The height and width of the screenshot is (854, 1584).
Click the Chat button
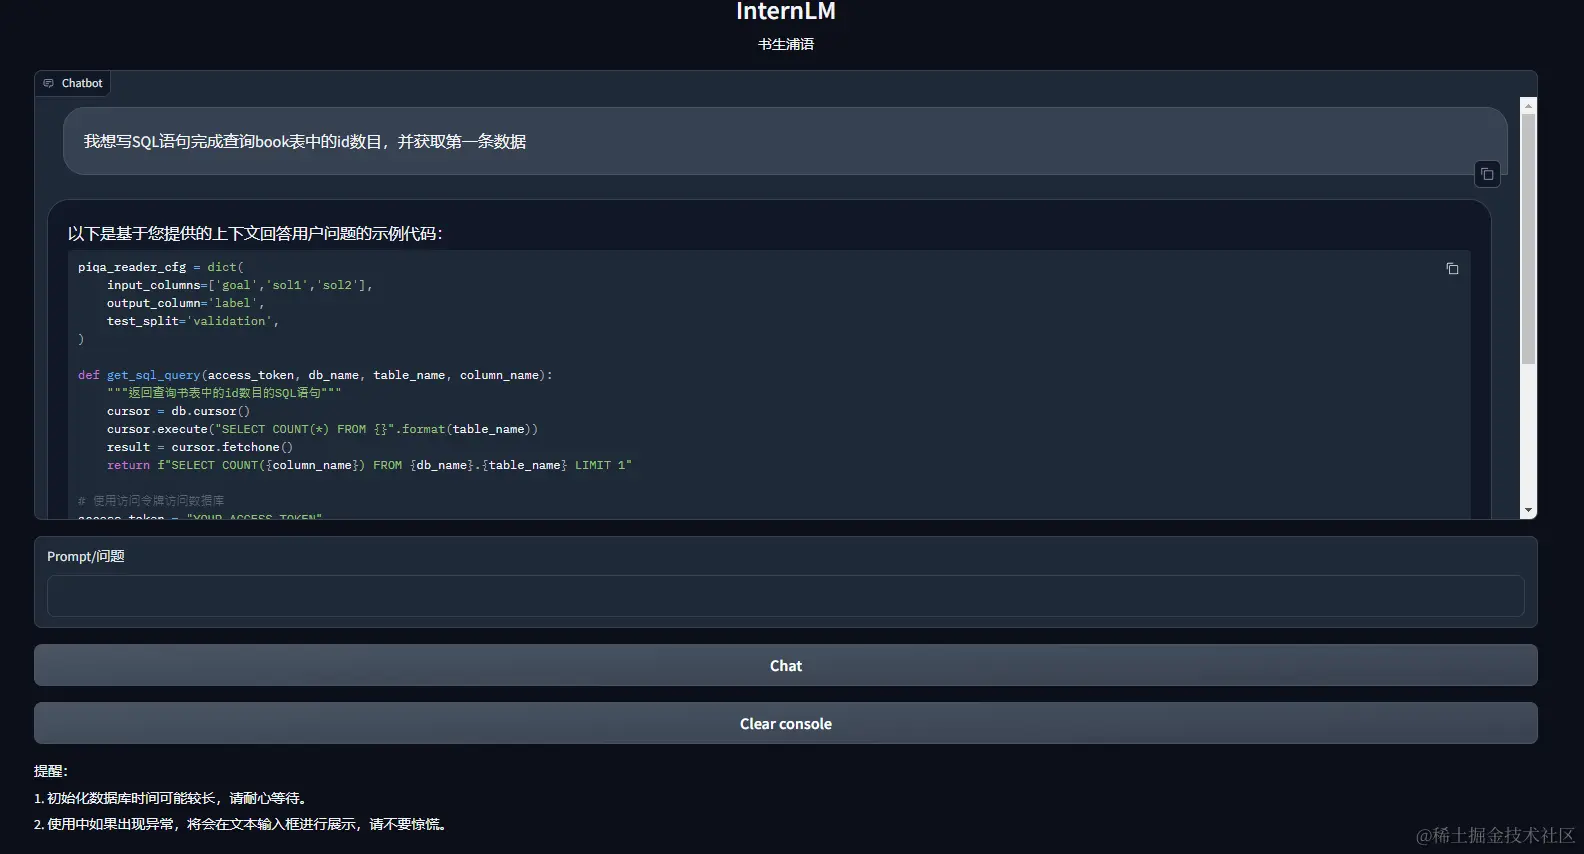click(x=785, y=665)
